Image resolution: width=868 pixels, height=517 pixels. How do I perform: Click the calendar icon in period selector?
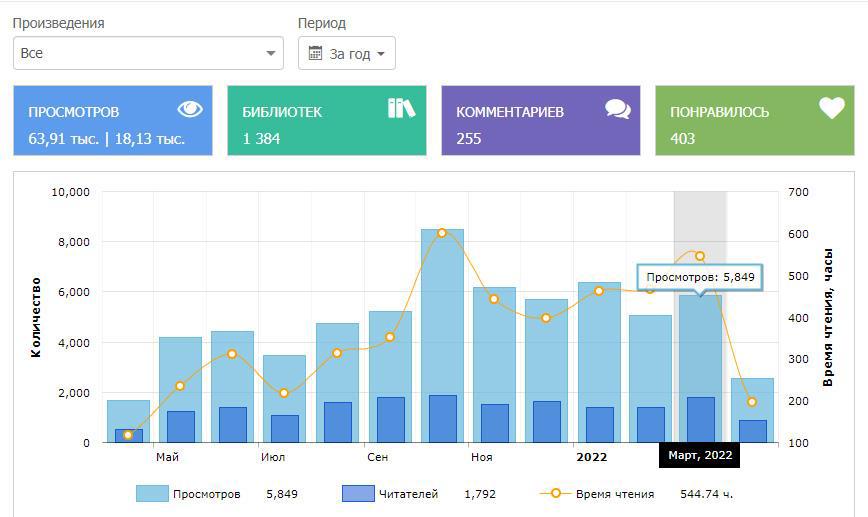tap(316, 53)
